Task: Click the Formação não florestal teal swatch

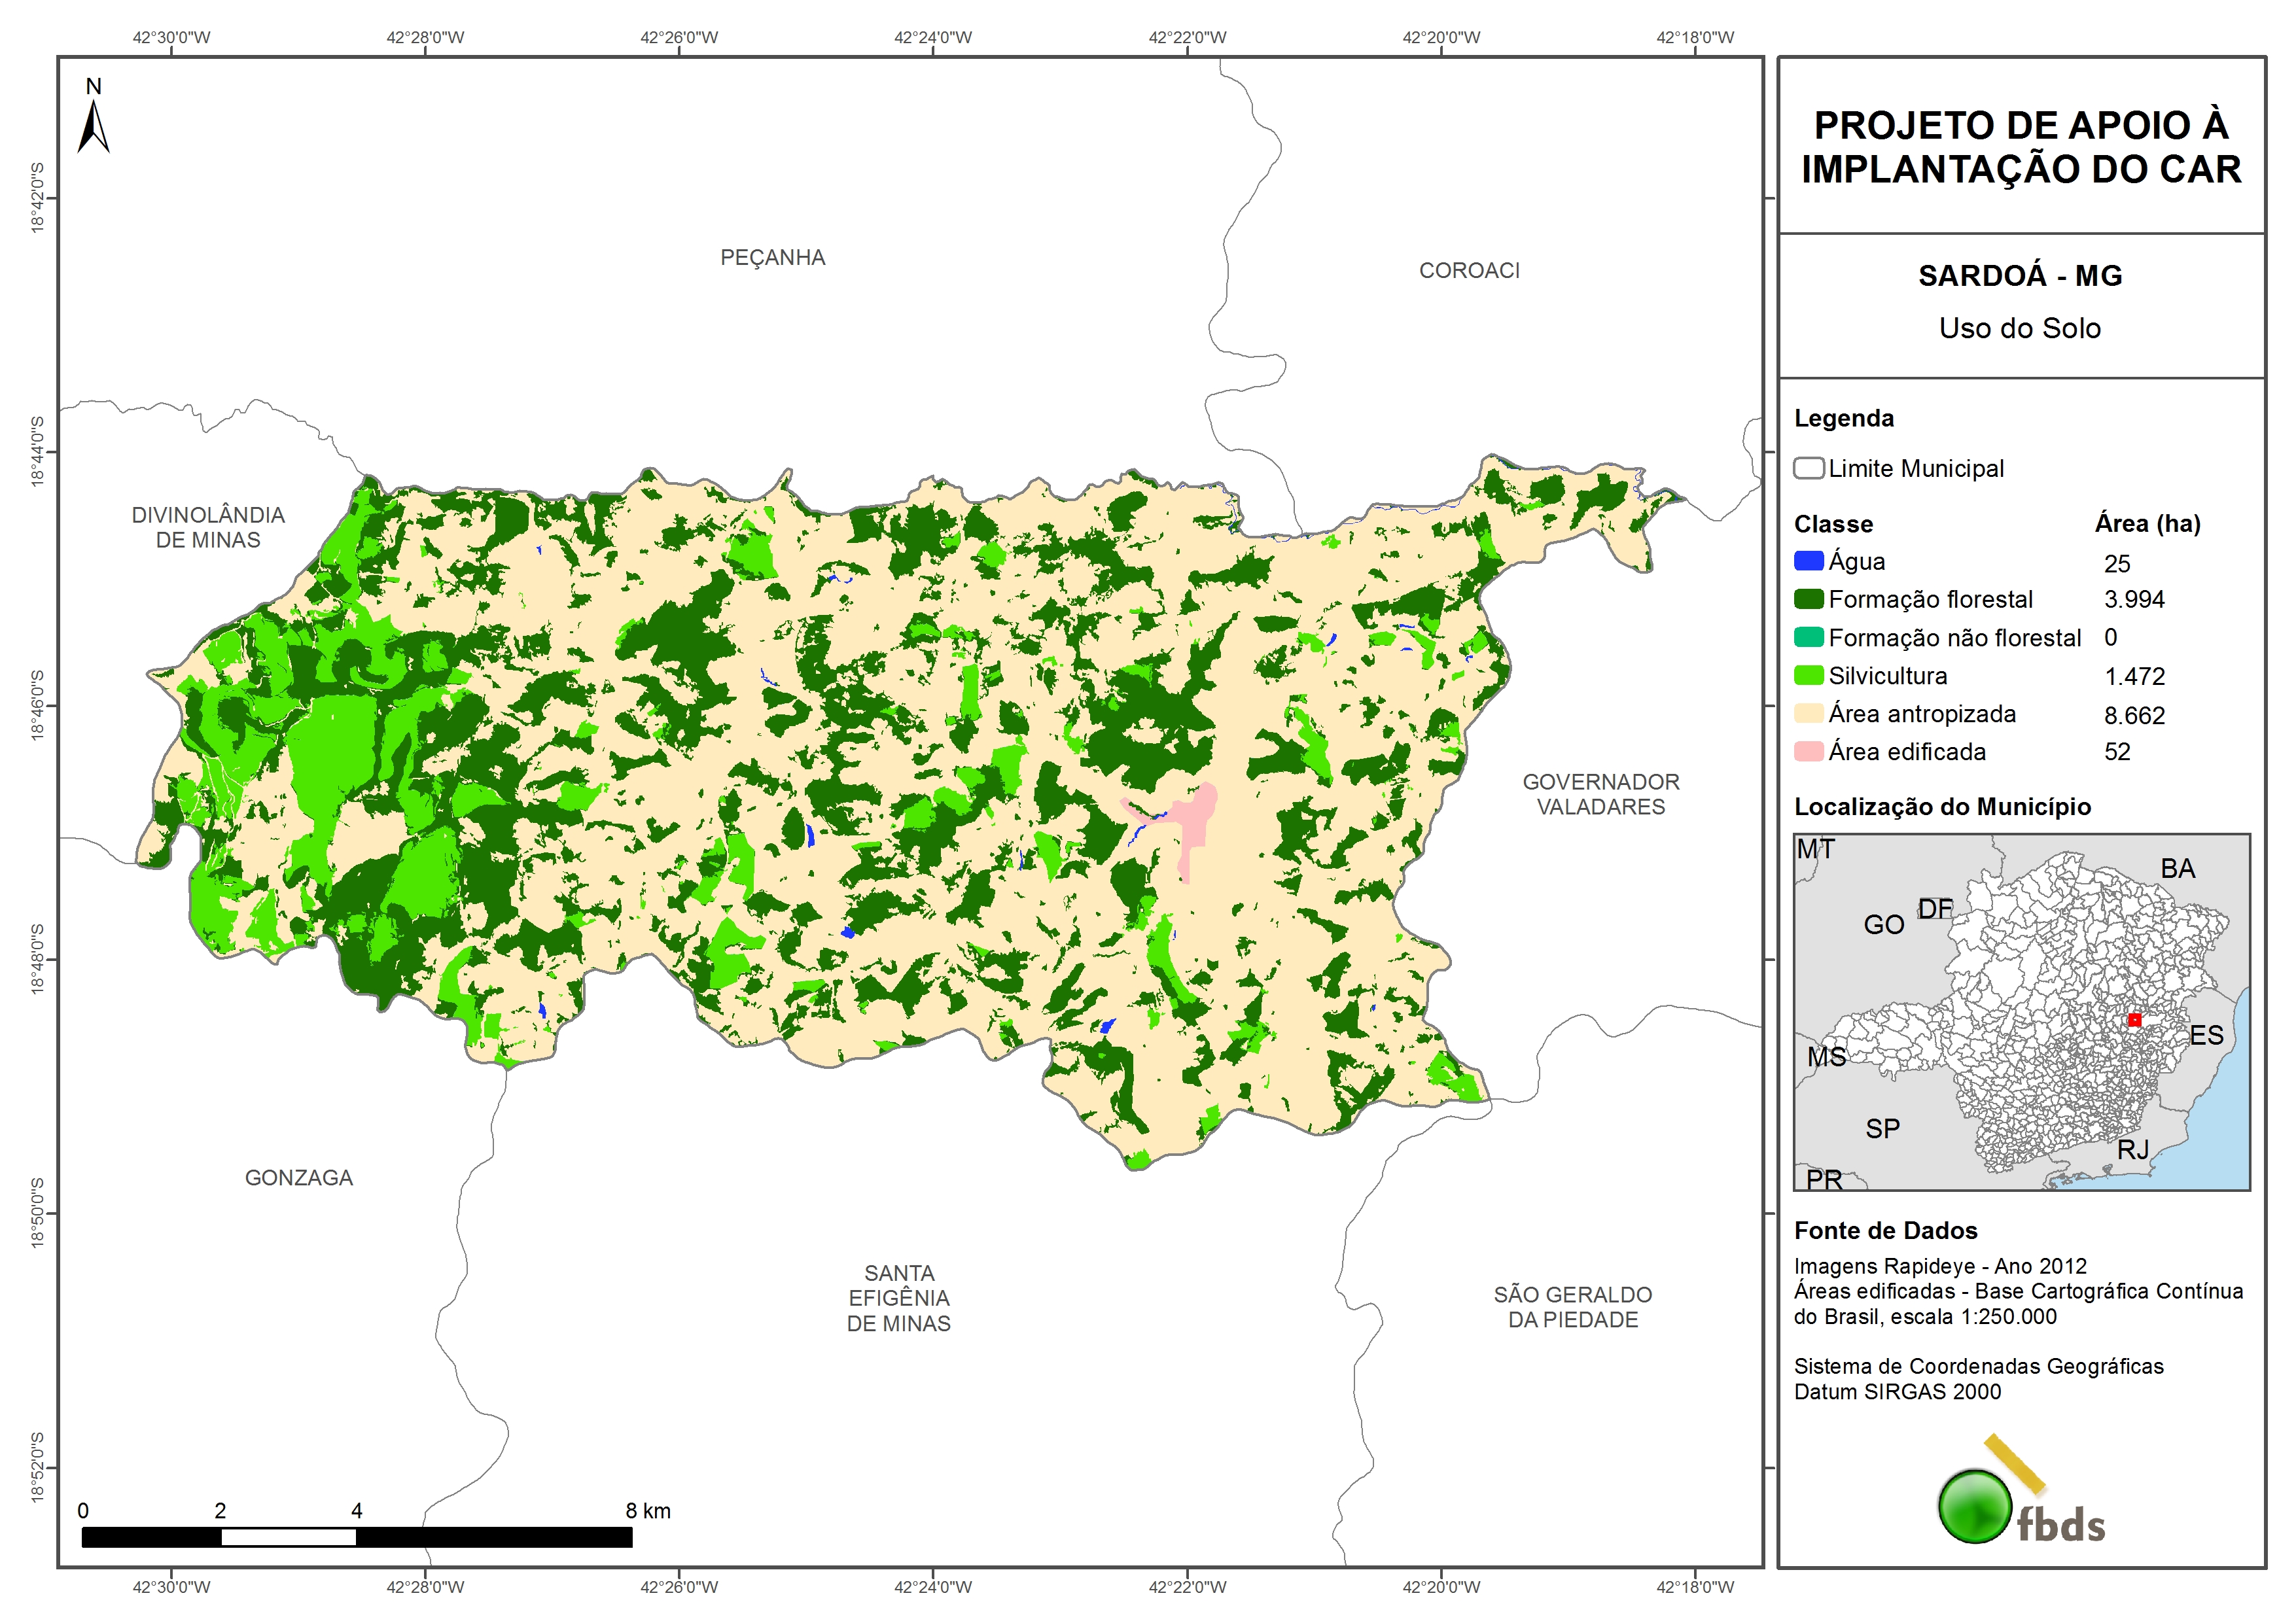Action: point(1808,637)
